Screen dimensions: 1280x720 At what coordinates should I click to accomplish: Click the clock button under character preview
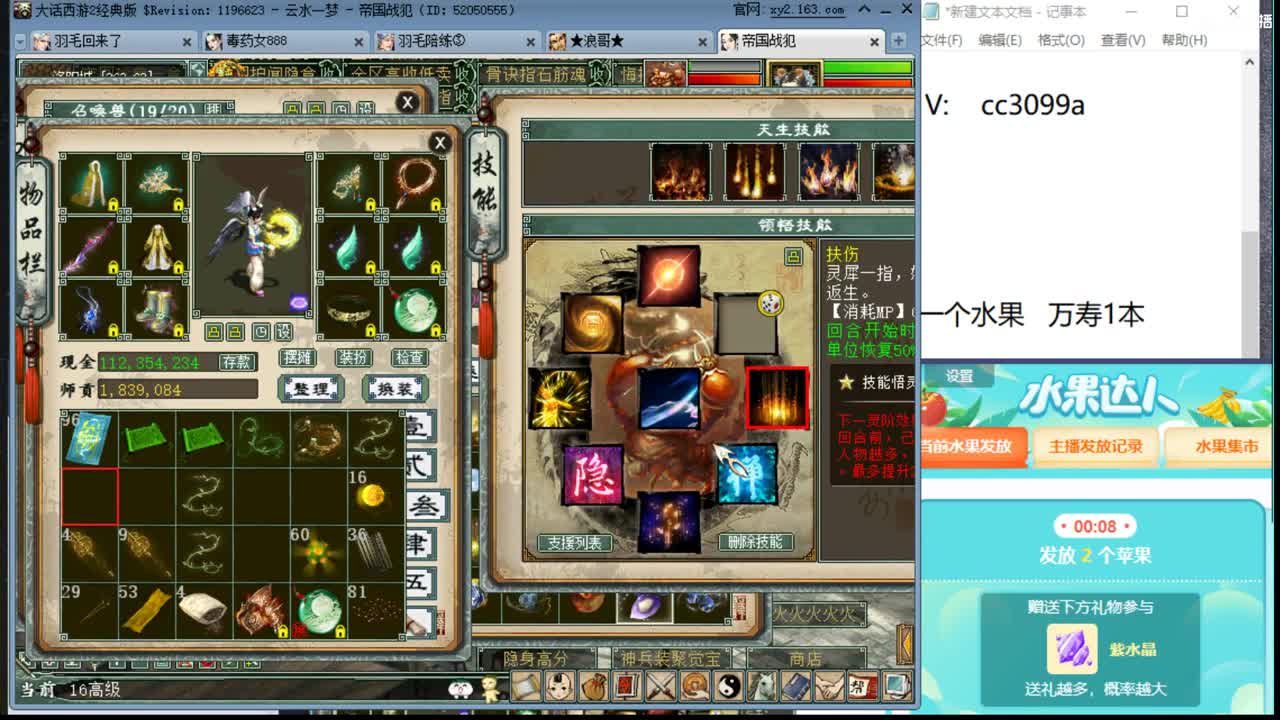(260, 331)
